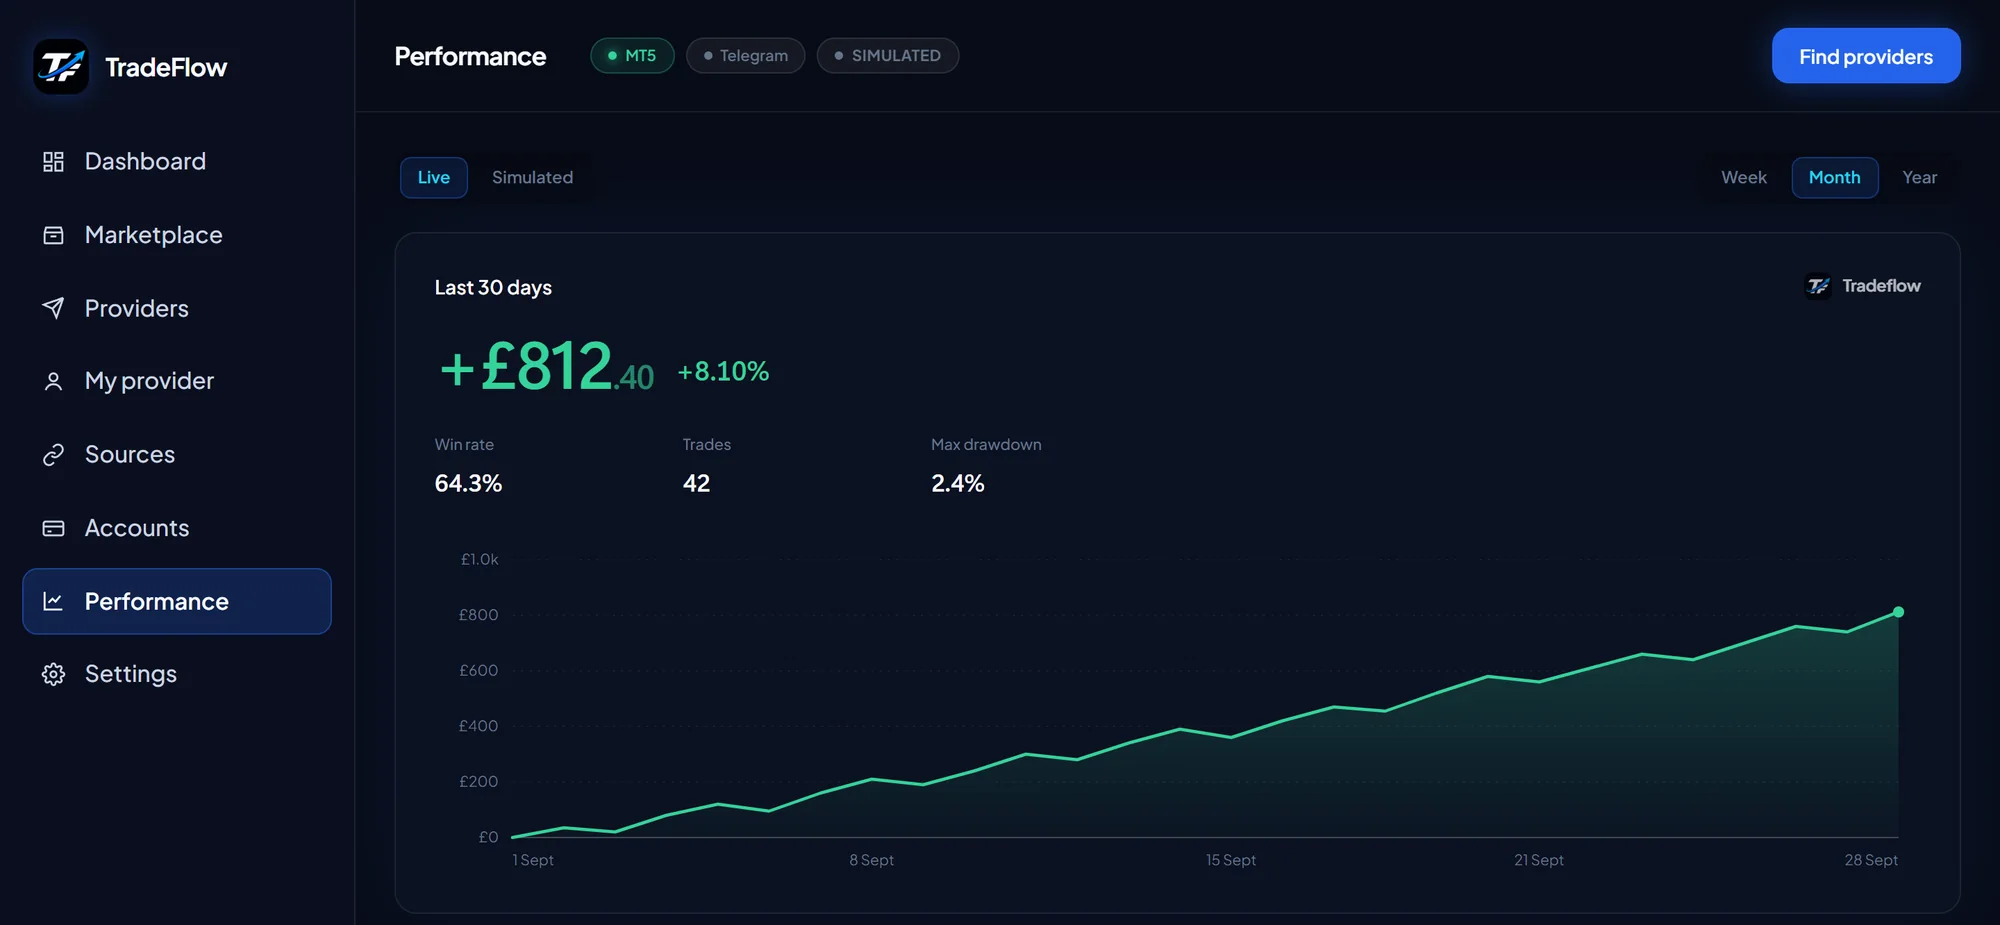Open the Dashboard page
This screenshot has width=2000, height=925.
[x=177, y=162]
